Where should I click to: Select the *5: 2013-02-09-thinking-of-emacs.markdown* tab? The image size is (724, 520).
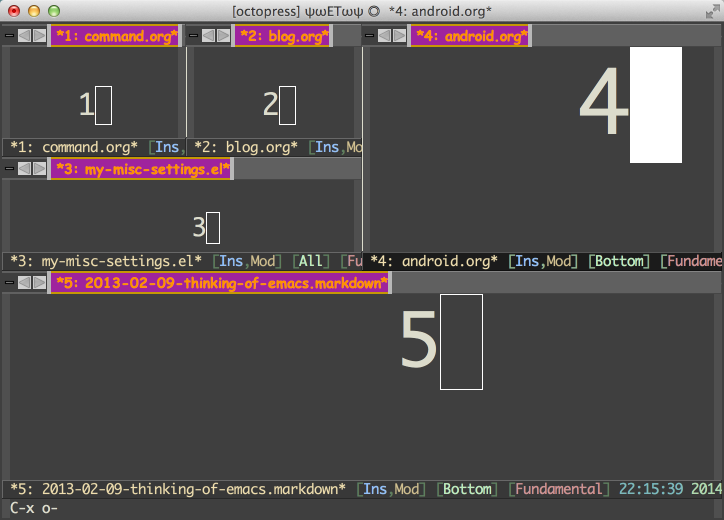(x=221, y=283)
